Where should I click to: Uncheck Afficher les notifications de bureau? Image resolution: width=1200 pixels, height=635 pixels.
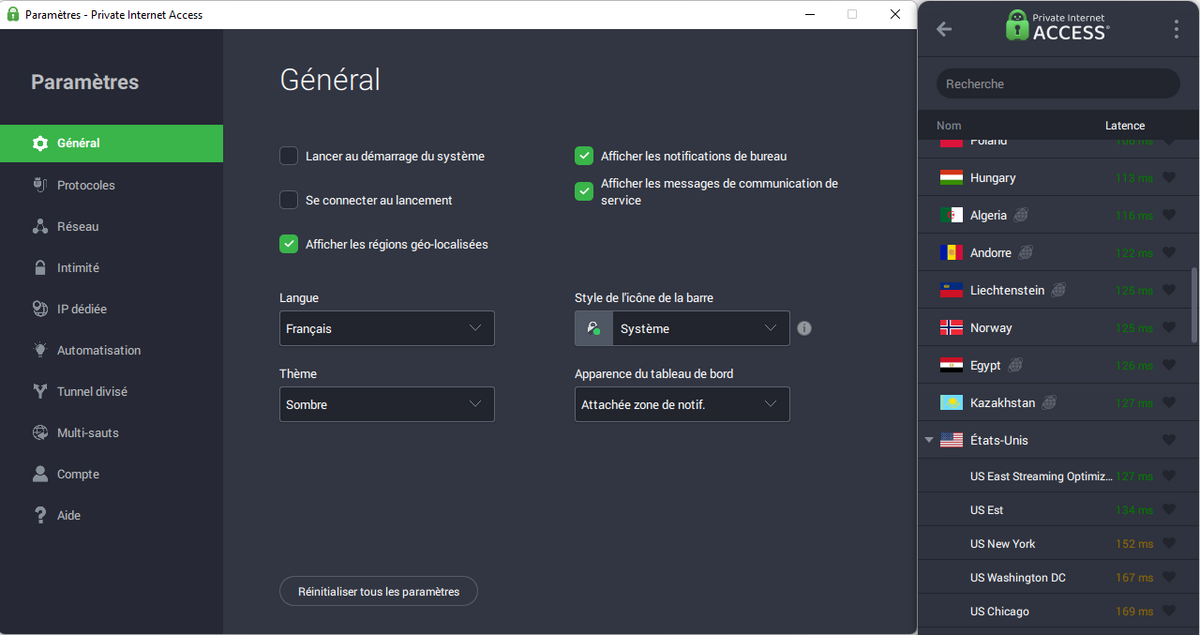pyautogui.click(x=584, y=156)
